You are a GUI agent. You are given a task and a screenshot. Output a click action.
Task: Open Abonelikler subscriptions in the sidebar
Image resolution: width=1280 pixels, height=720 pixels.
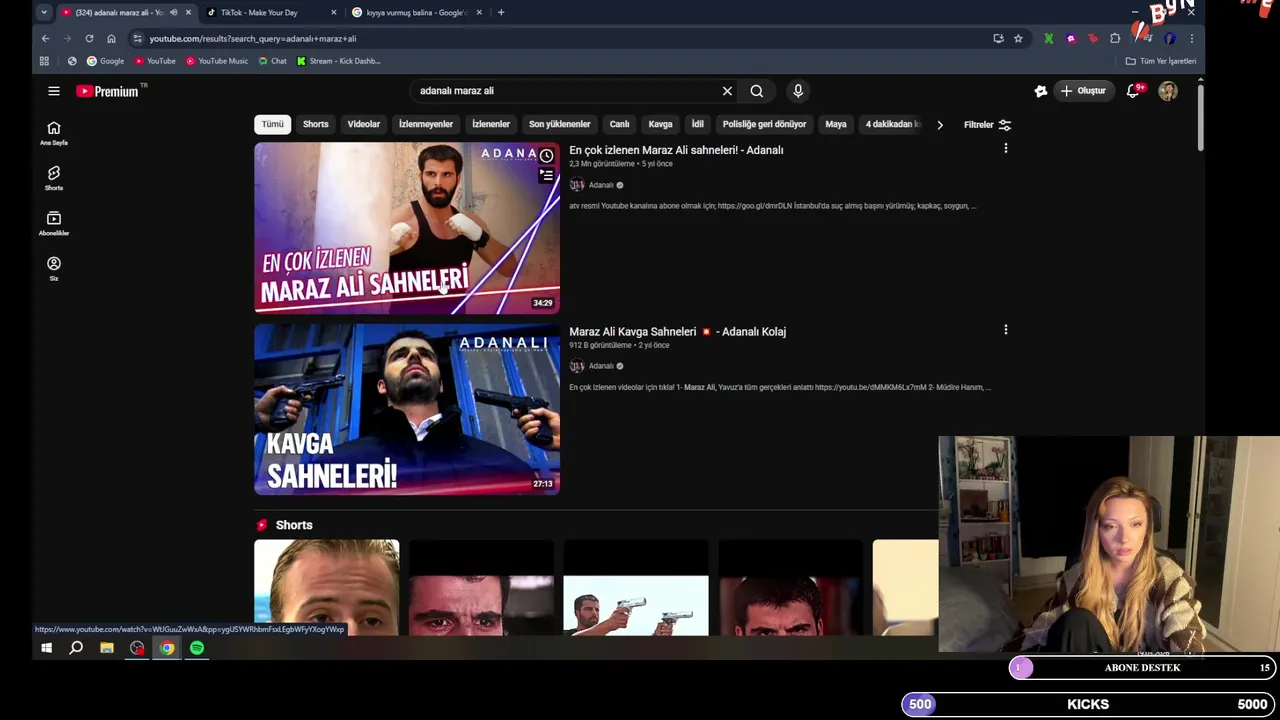coord(54,223)
